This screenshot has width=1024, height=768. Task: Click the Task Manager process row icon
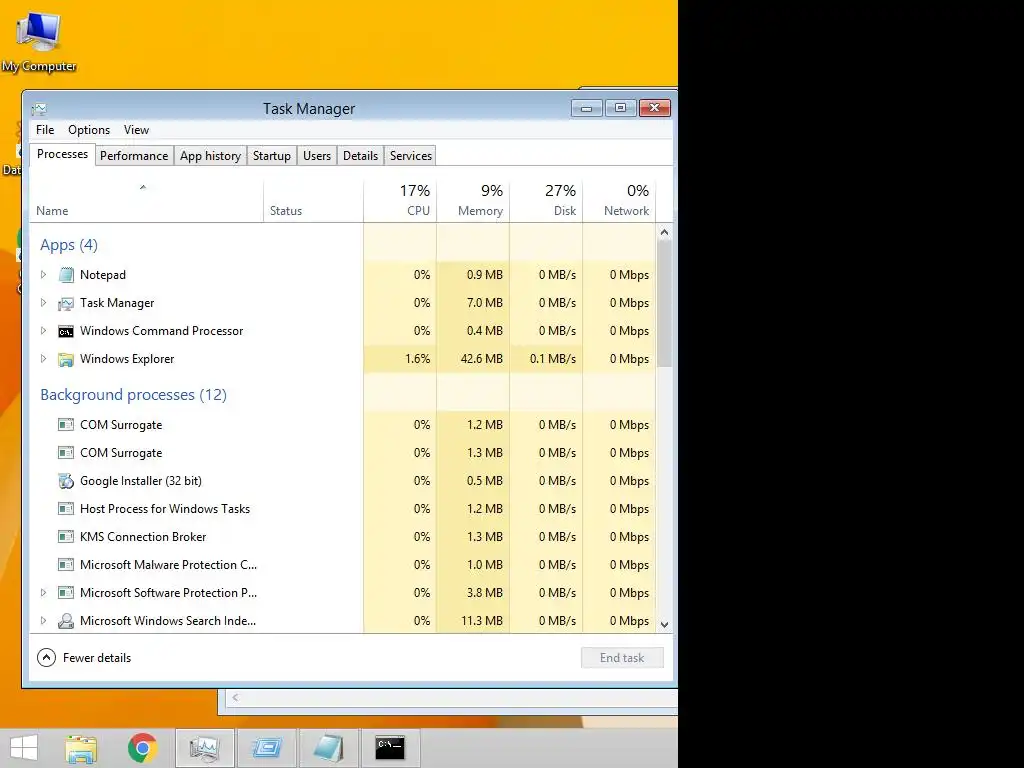[66, 303]
